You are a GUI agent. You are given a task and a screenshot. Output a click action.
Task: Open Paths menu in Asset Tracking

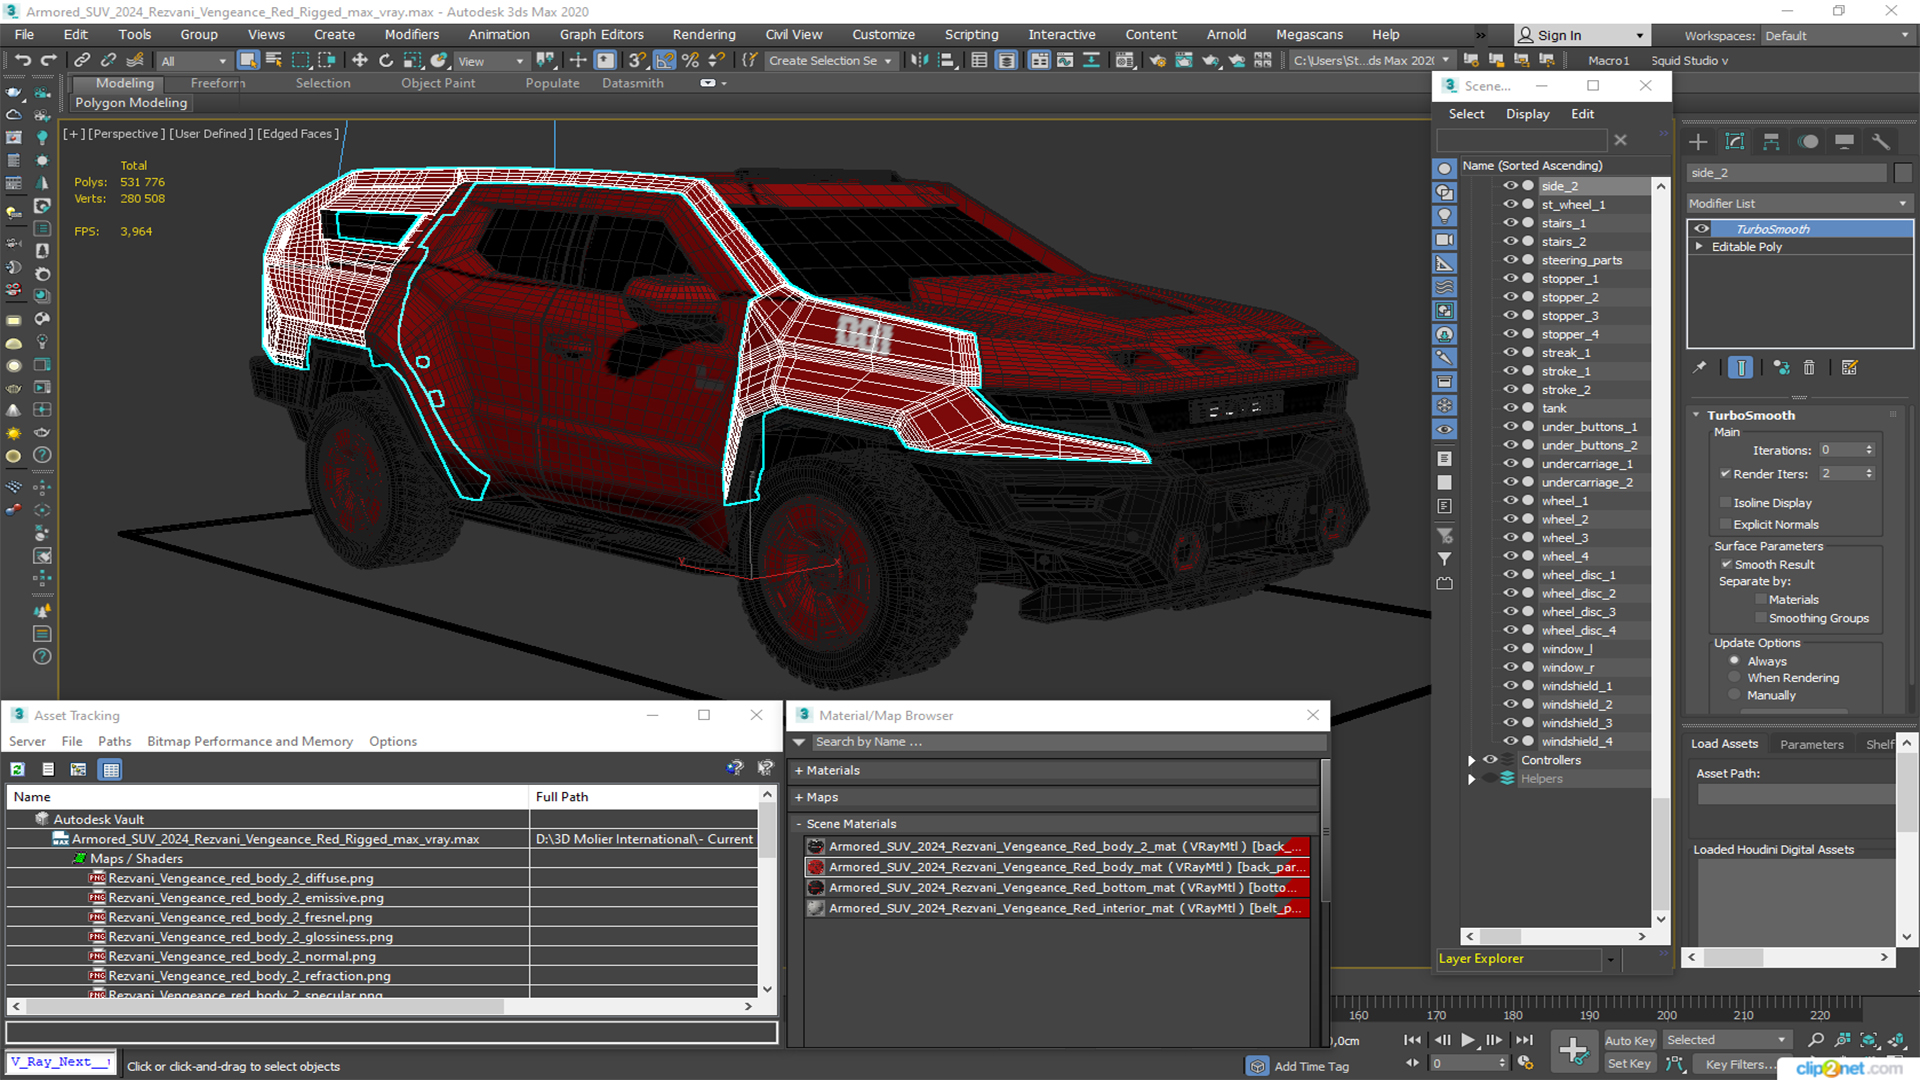(114, 741)
